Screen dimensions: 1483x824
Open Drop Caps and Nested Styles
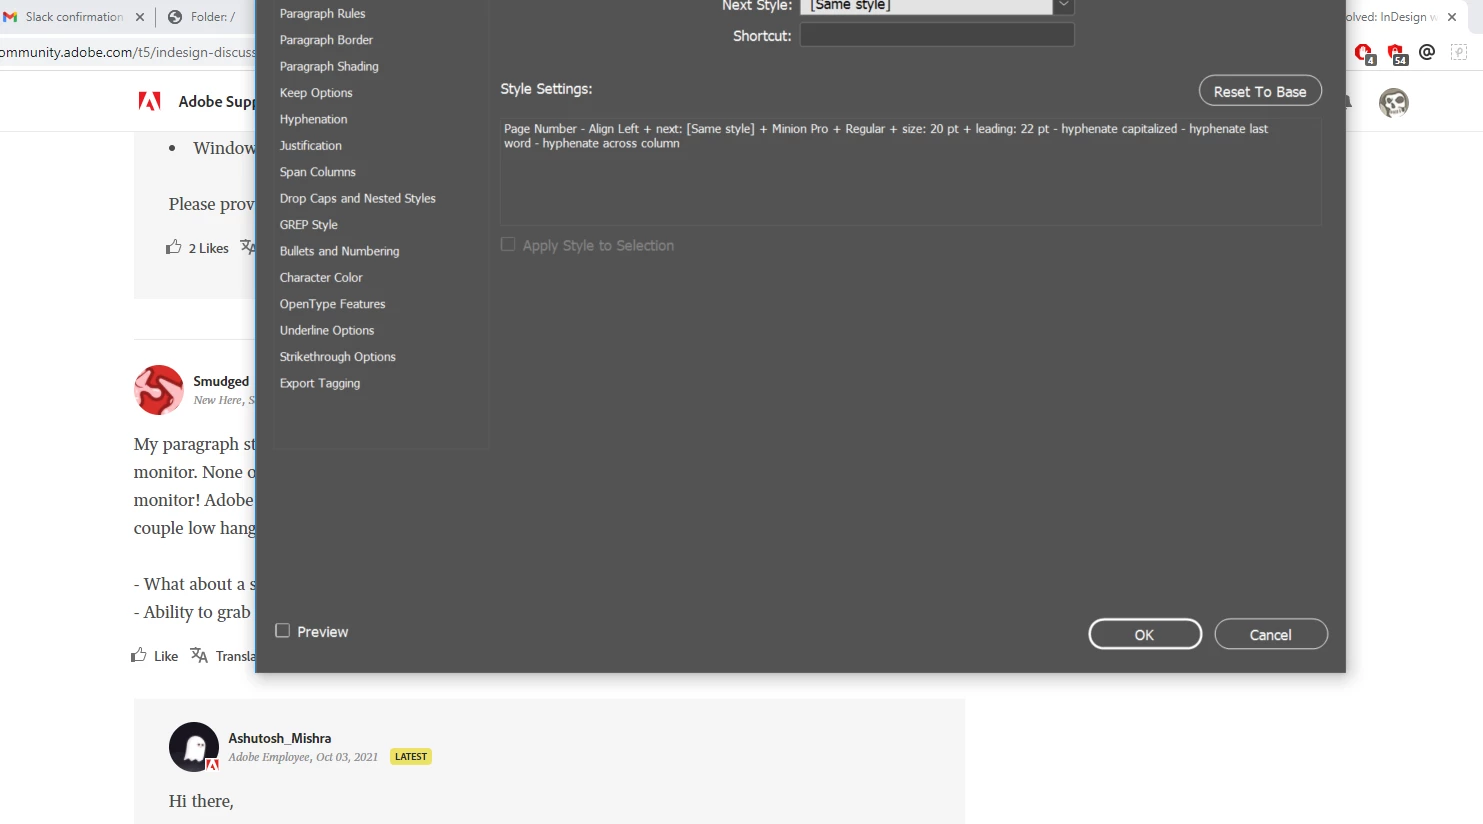[x=357, y=198]
